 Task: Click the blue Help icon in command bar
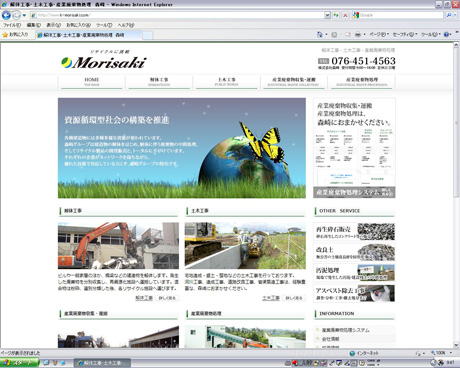pyautogui.click(x=446, y=34)
